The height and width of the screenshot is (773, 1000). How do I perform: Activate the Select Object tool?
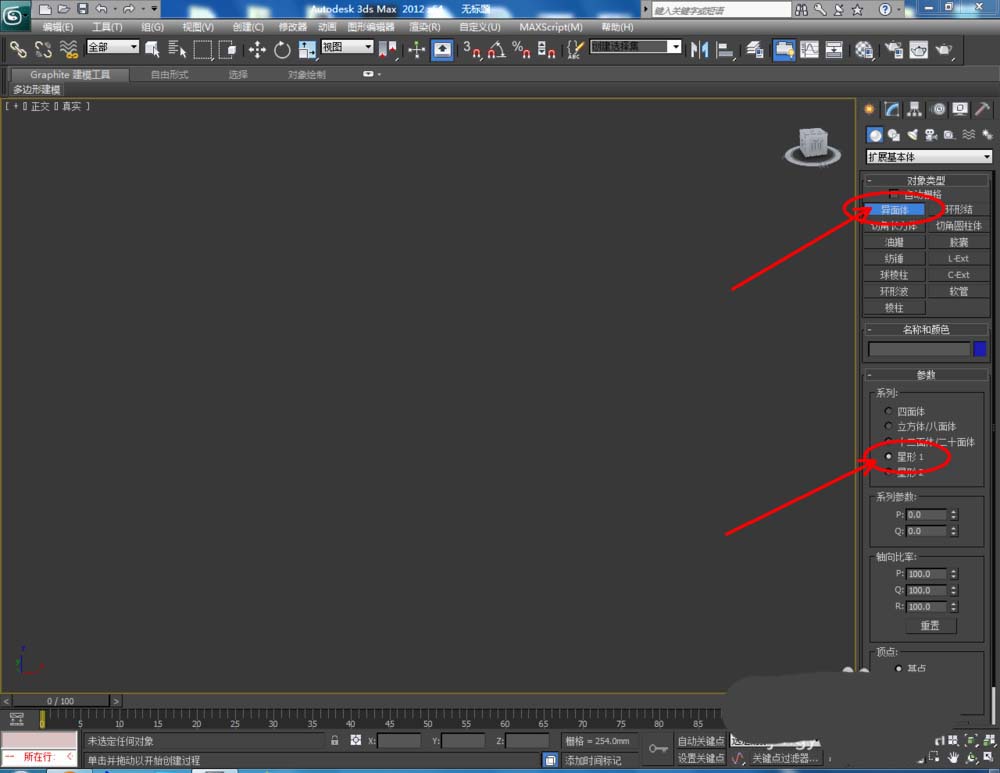click(x=152, y=49)
